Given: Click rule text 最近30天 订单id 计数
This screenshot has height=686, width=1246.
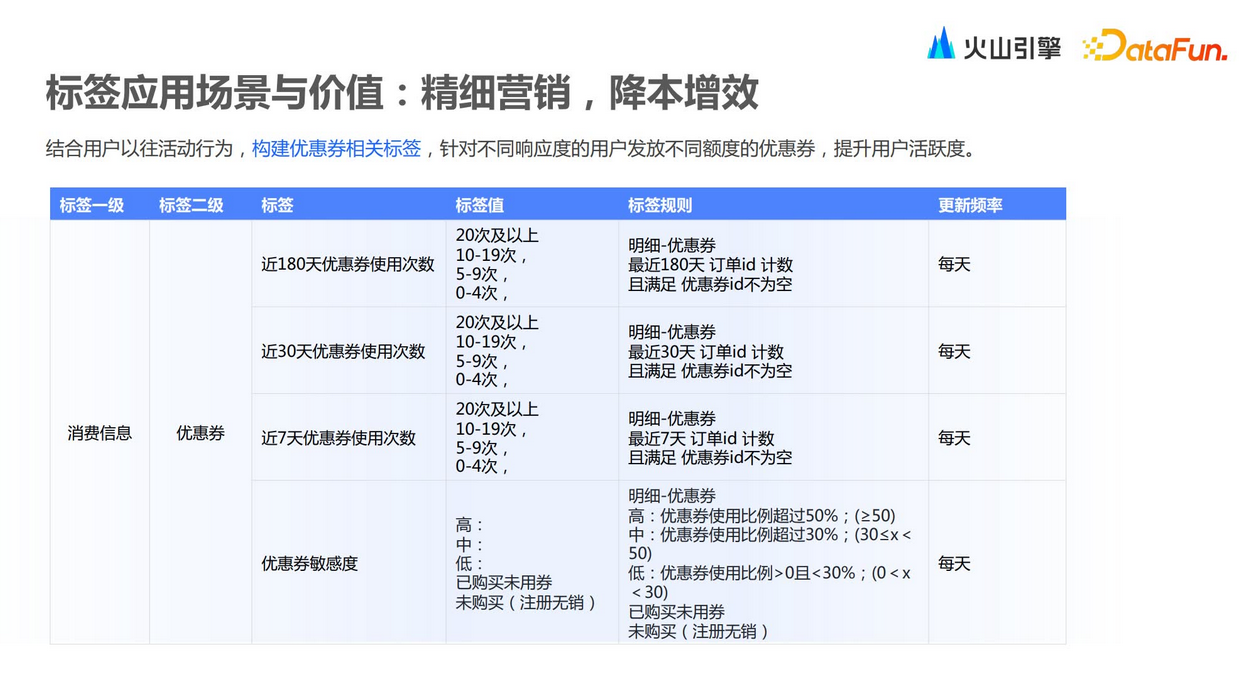Looking at the screenshot, I should click(706, 352).
